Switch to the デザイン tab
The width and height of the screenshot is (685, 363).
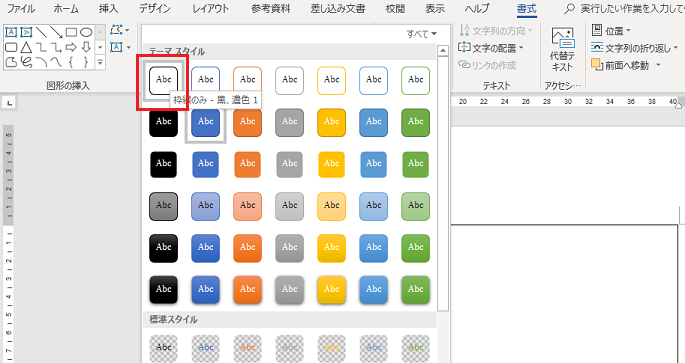point(155,9)
